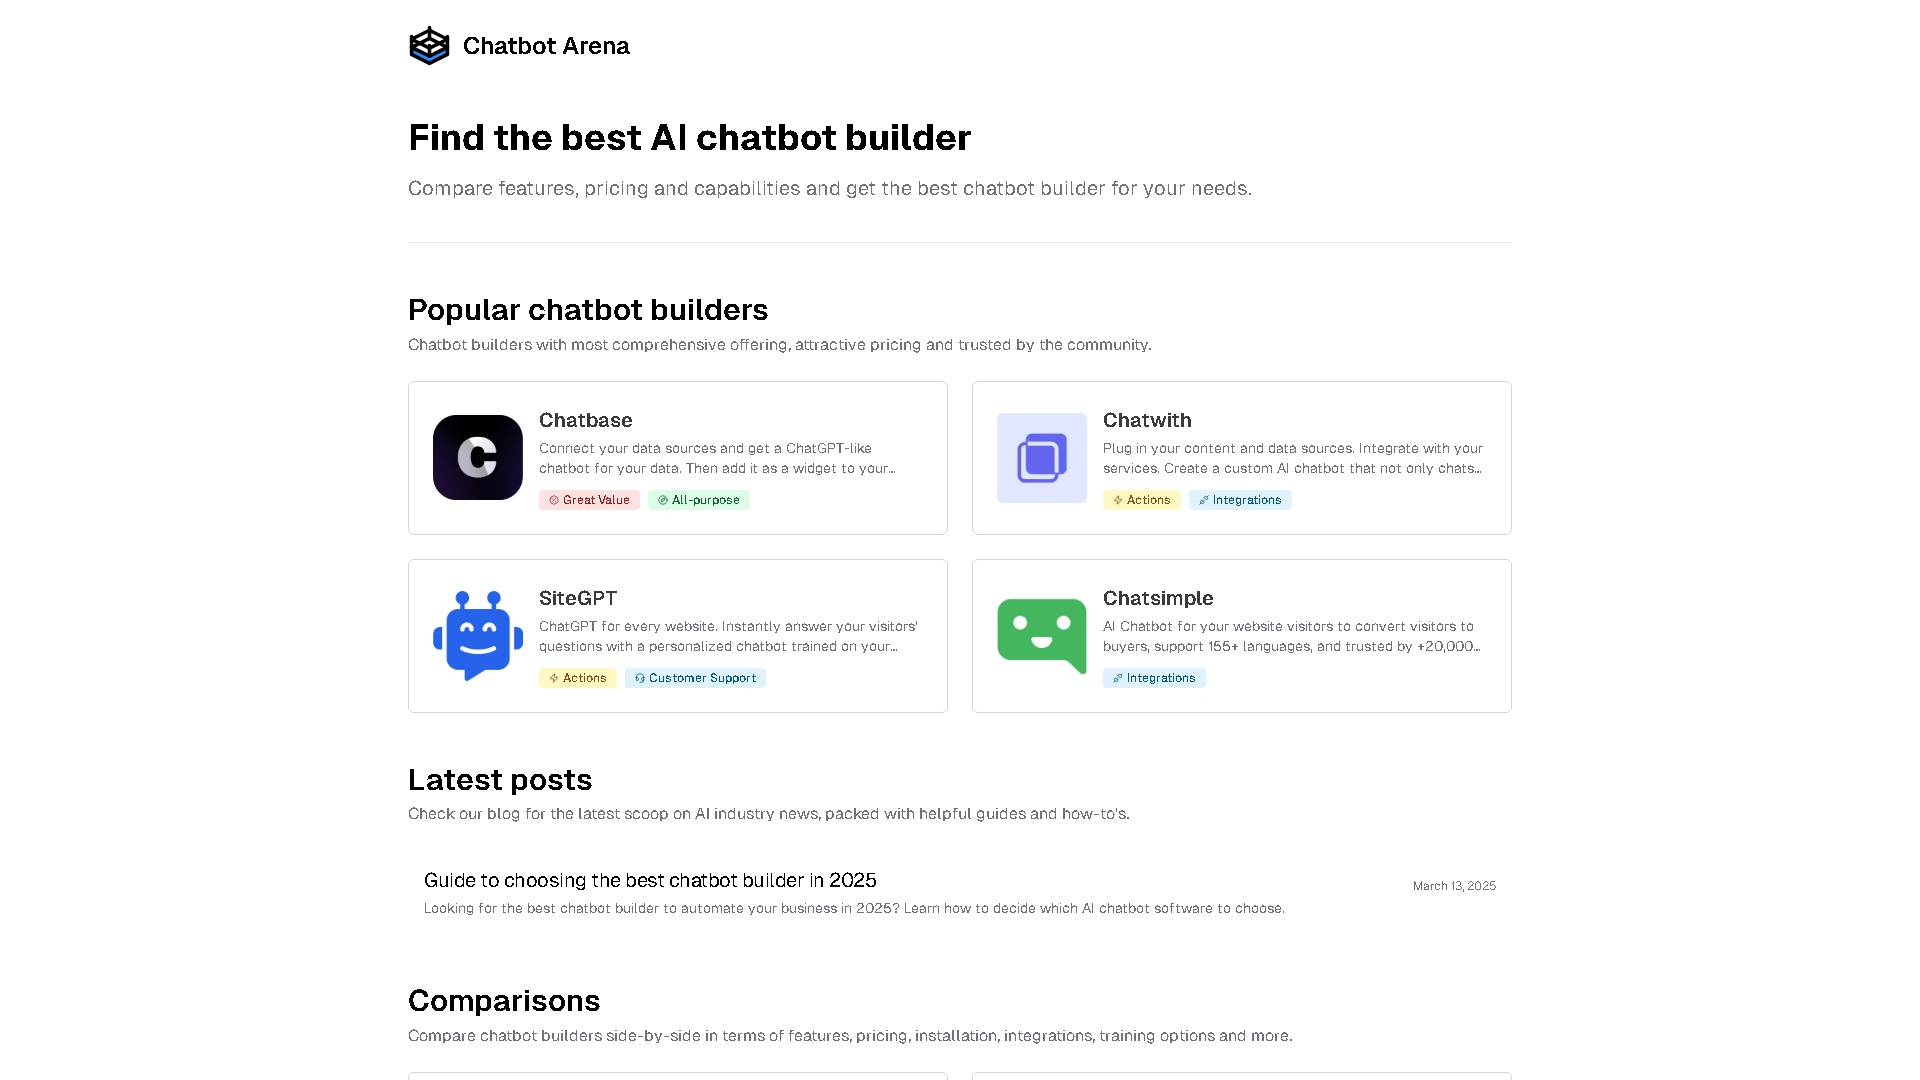This screenshot has height=1080, width=1920.
Task: Open the Latest posts section heading
Action: [499, 779]
